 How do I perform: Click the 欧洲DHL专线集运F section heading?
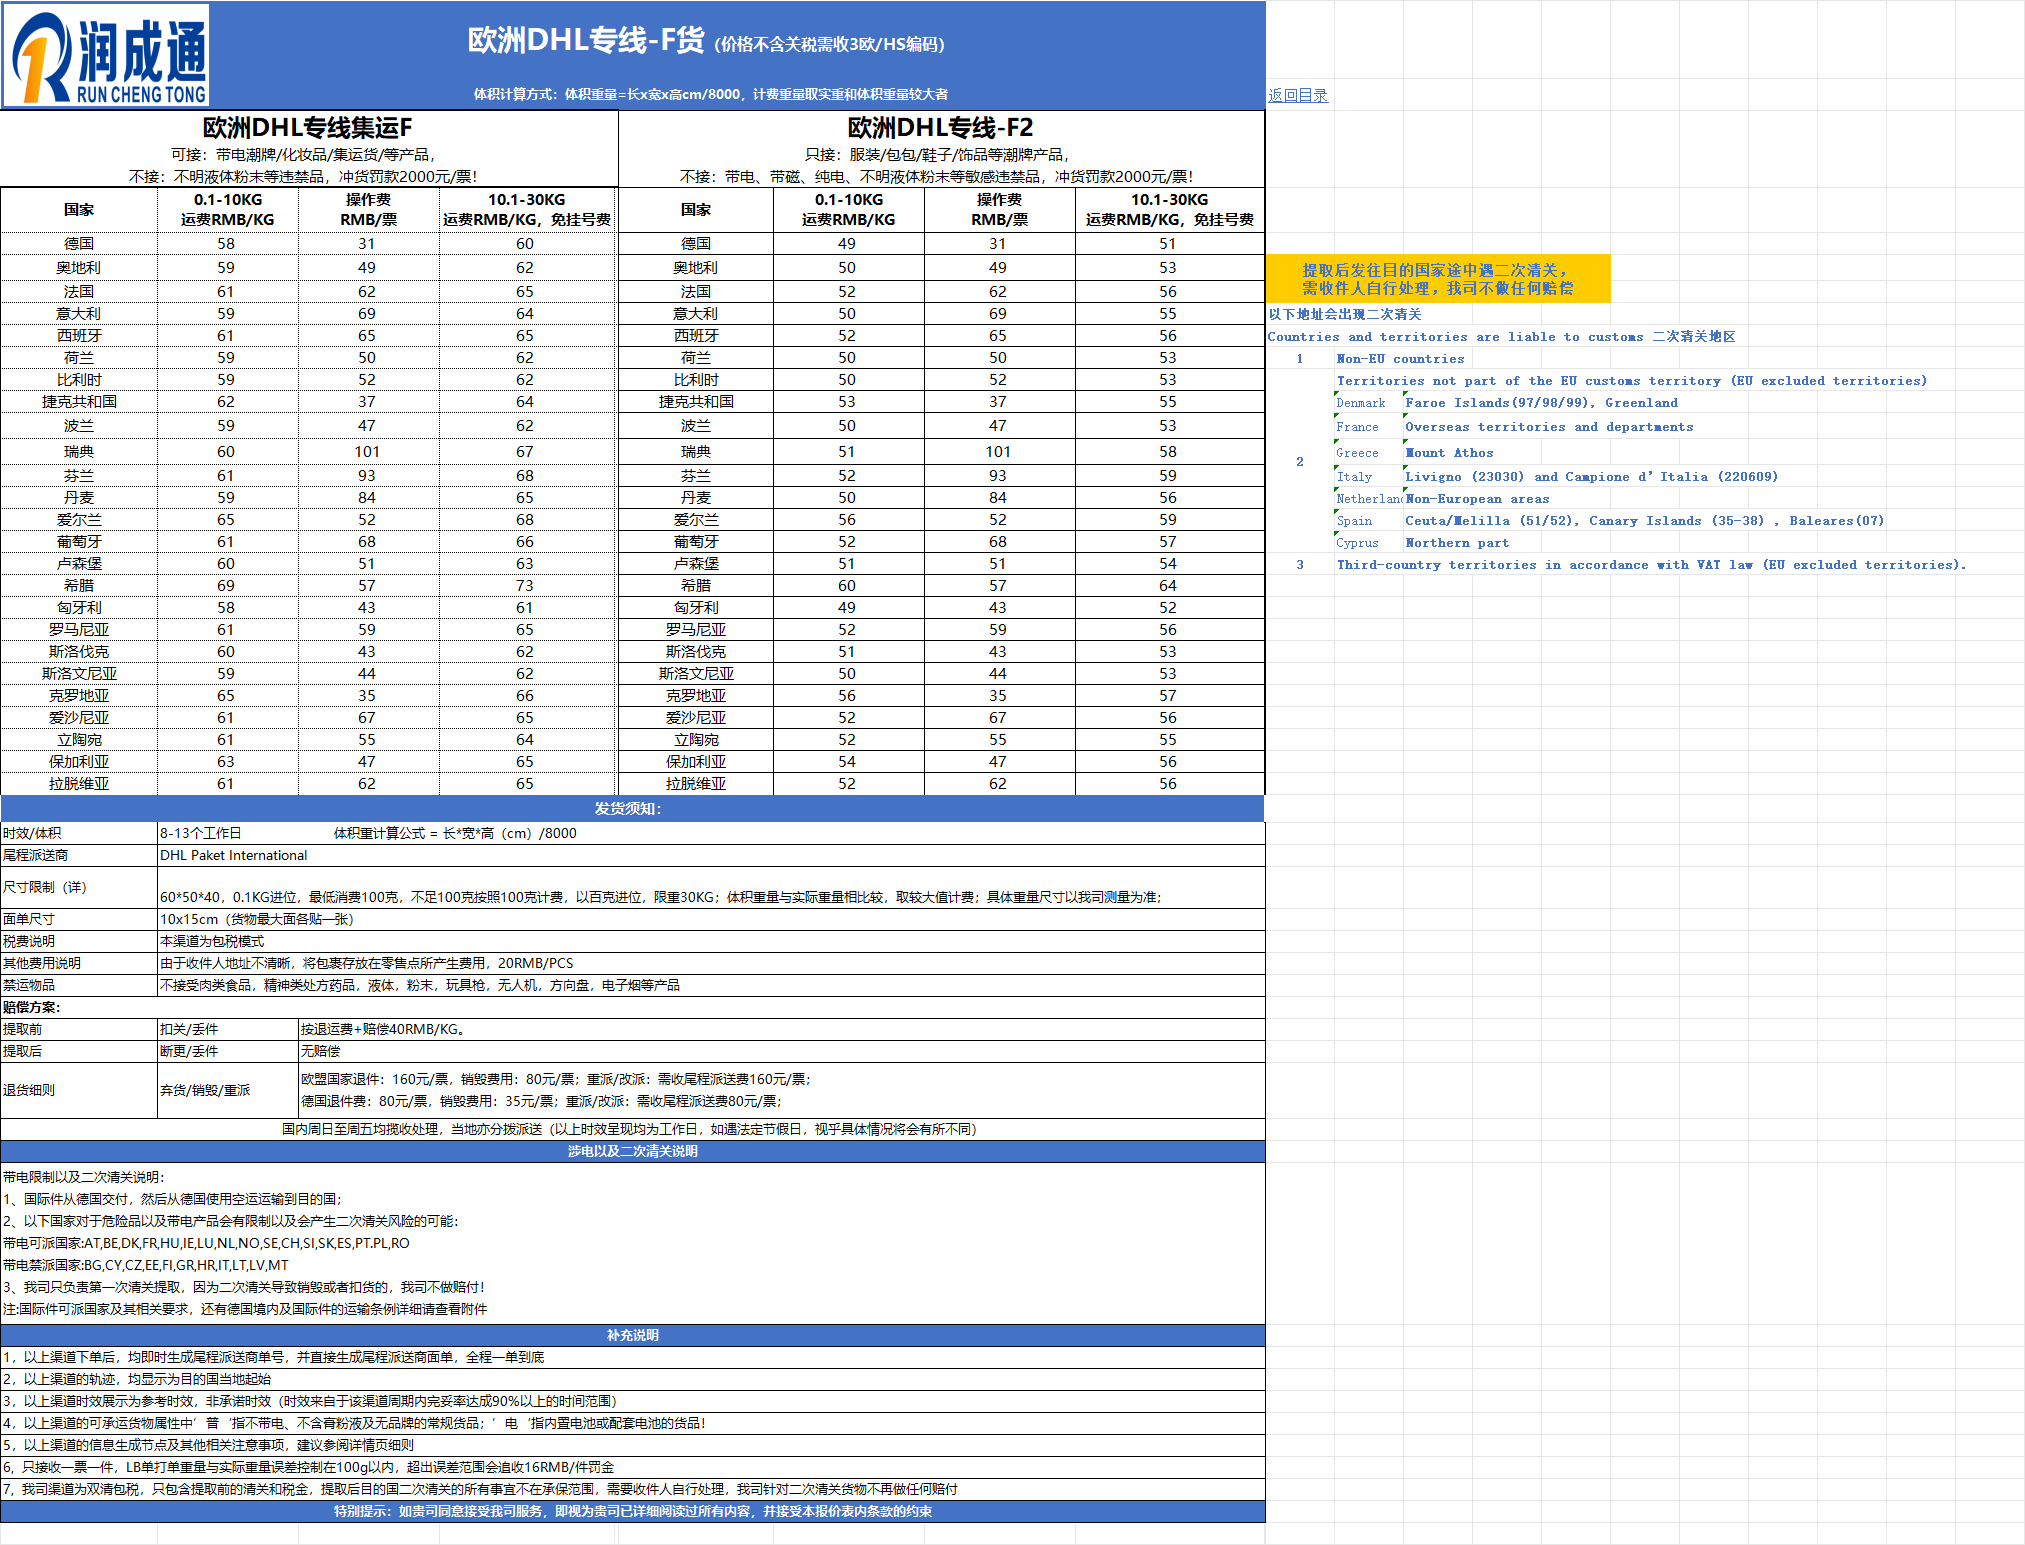pos(308,128)
